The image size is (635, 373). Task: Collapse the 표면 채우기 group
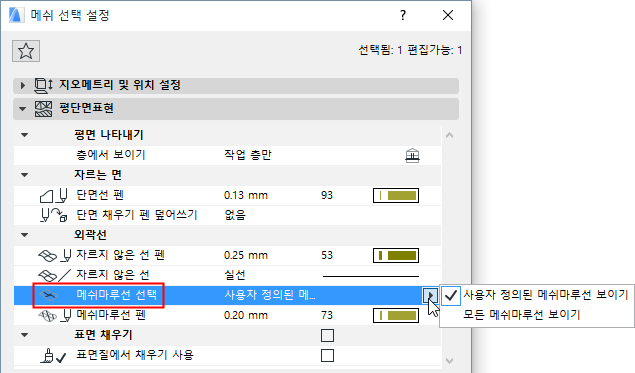pyautogui.click(x=25, y=335)
